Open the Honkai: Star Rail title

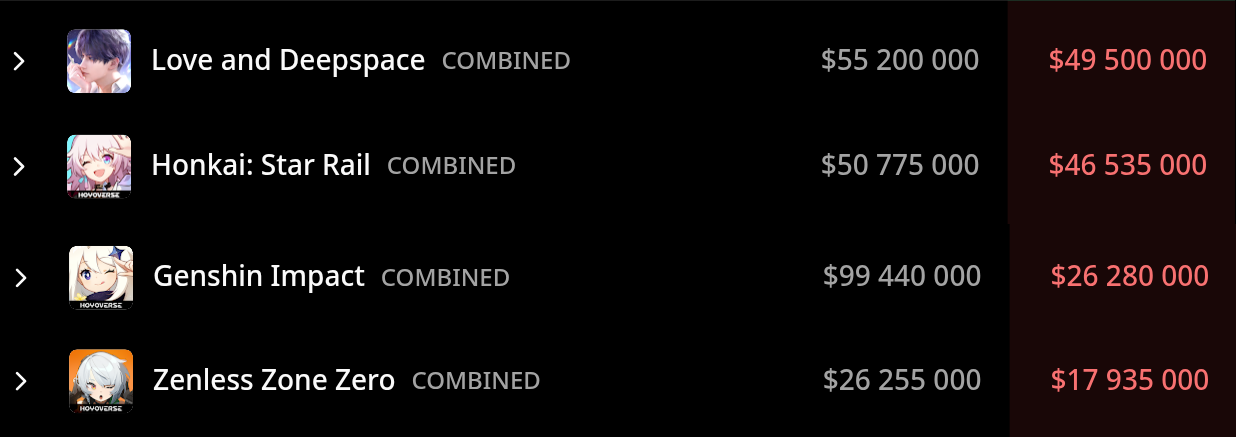point(261,165)
